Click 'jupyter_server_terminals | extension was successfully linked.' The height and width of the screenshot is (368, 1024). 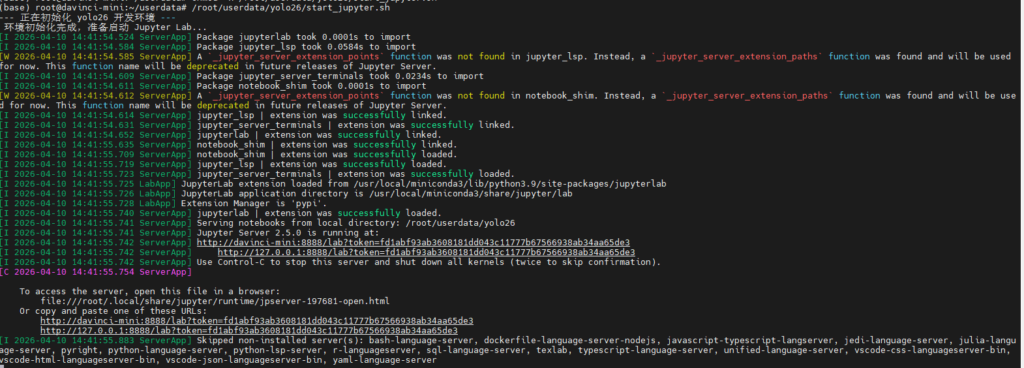[356, 125]
